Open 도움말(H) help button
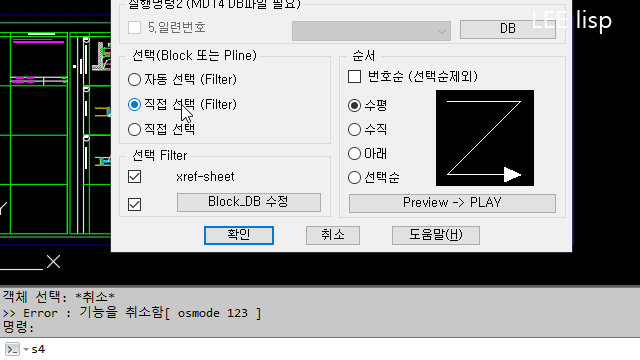The image size is (640, 360). (x=436, y=236)
